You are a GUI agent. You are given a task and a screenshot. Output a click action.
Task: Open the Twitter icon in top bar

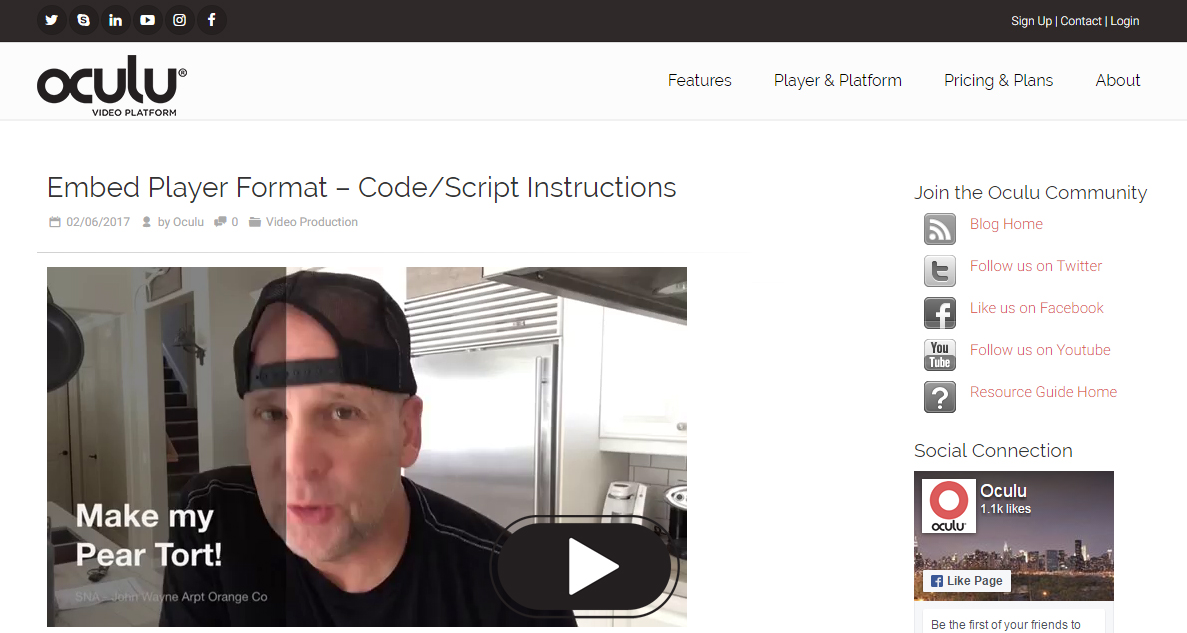pos(51,20)
